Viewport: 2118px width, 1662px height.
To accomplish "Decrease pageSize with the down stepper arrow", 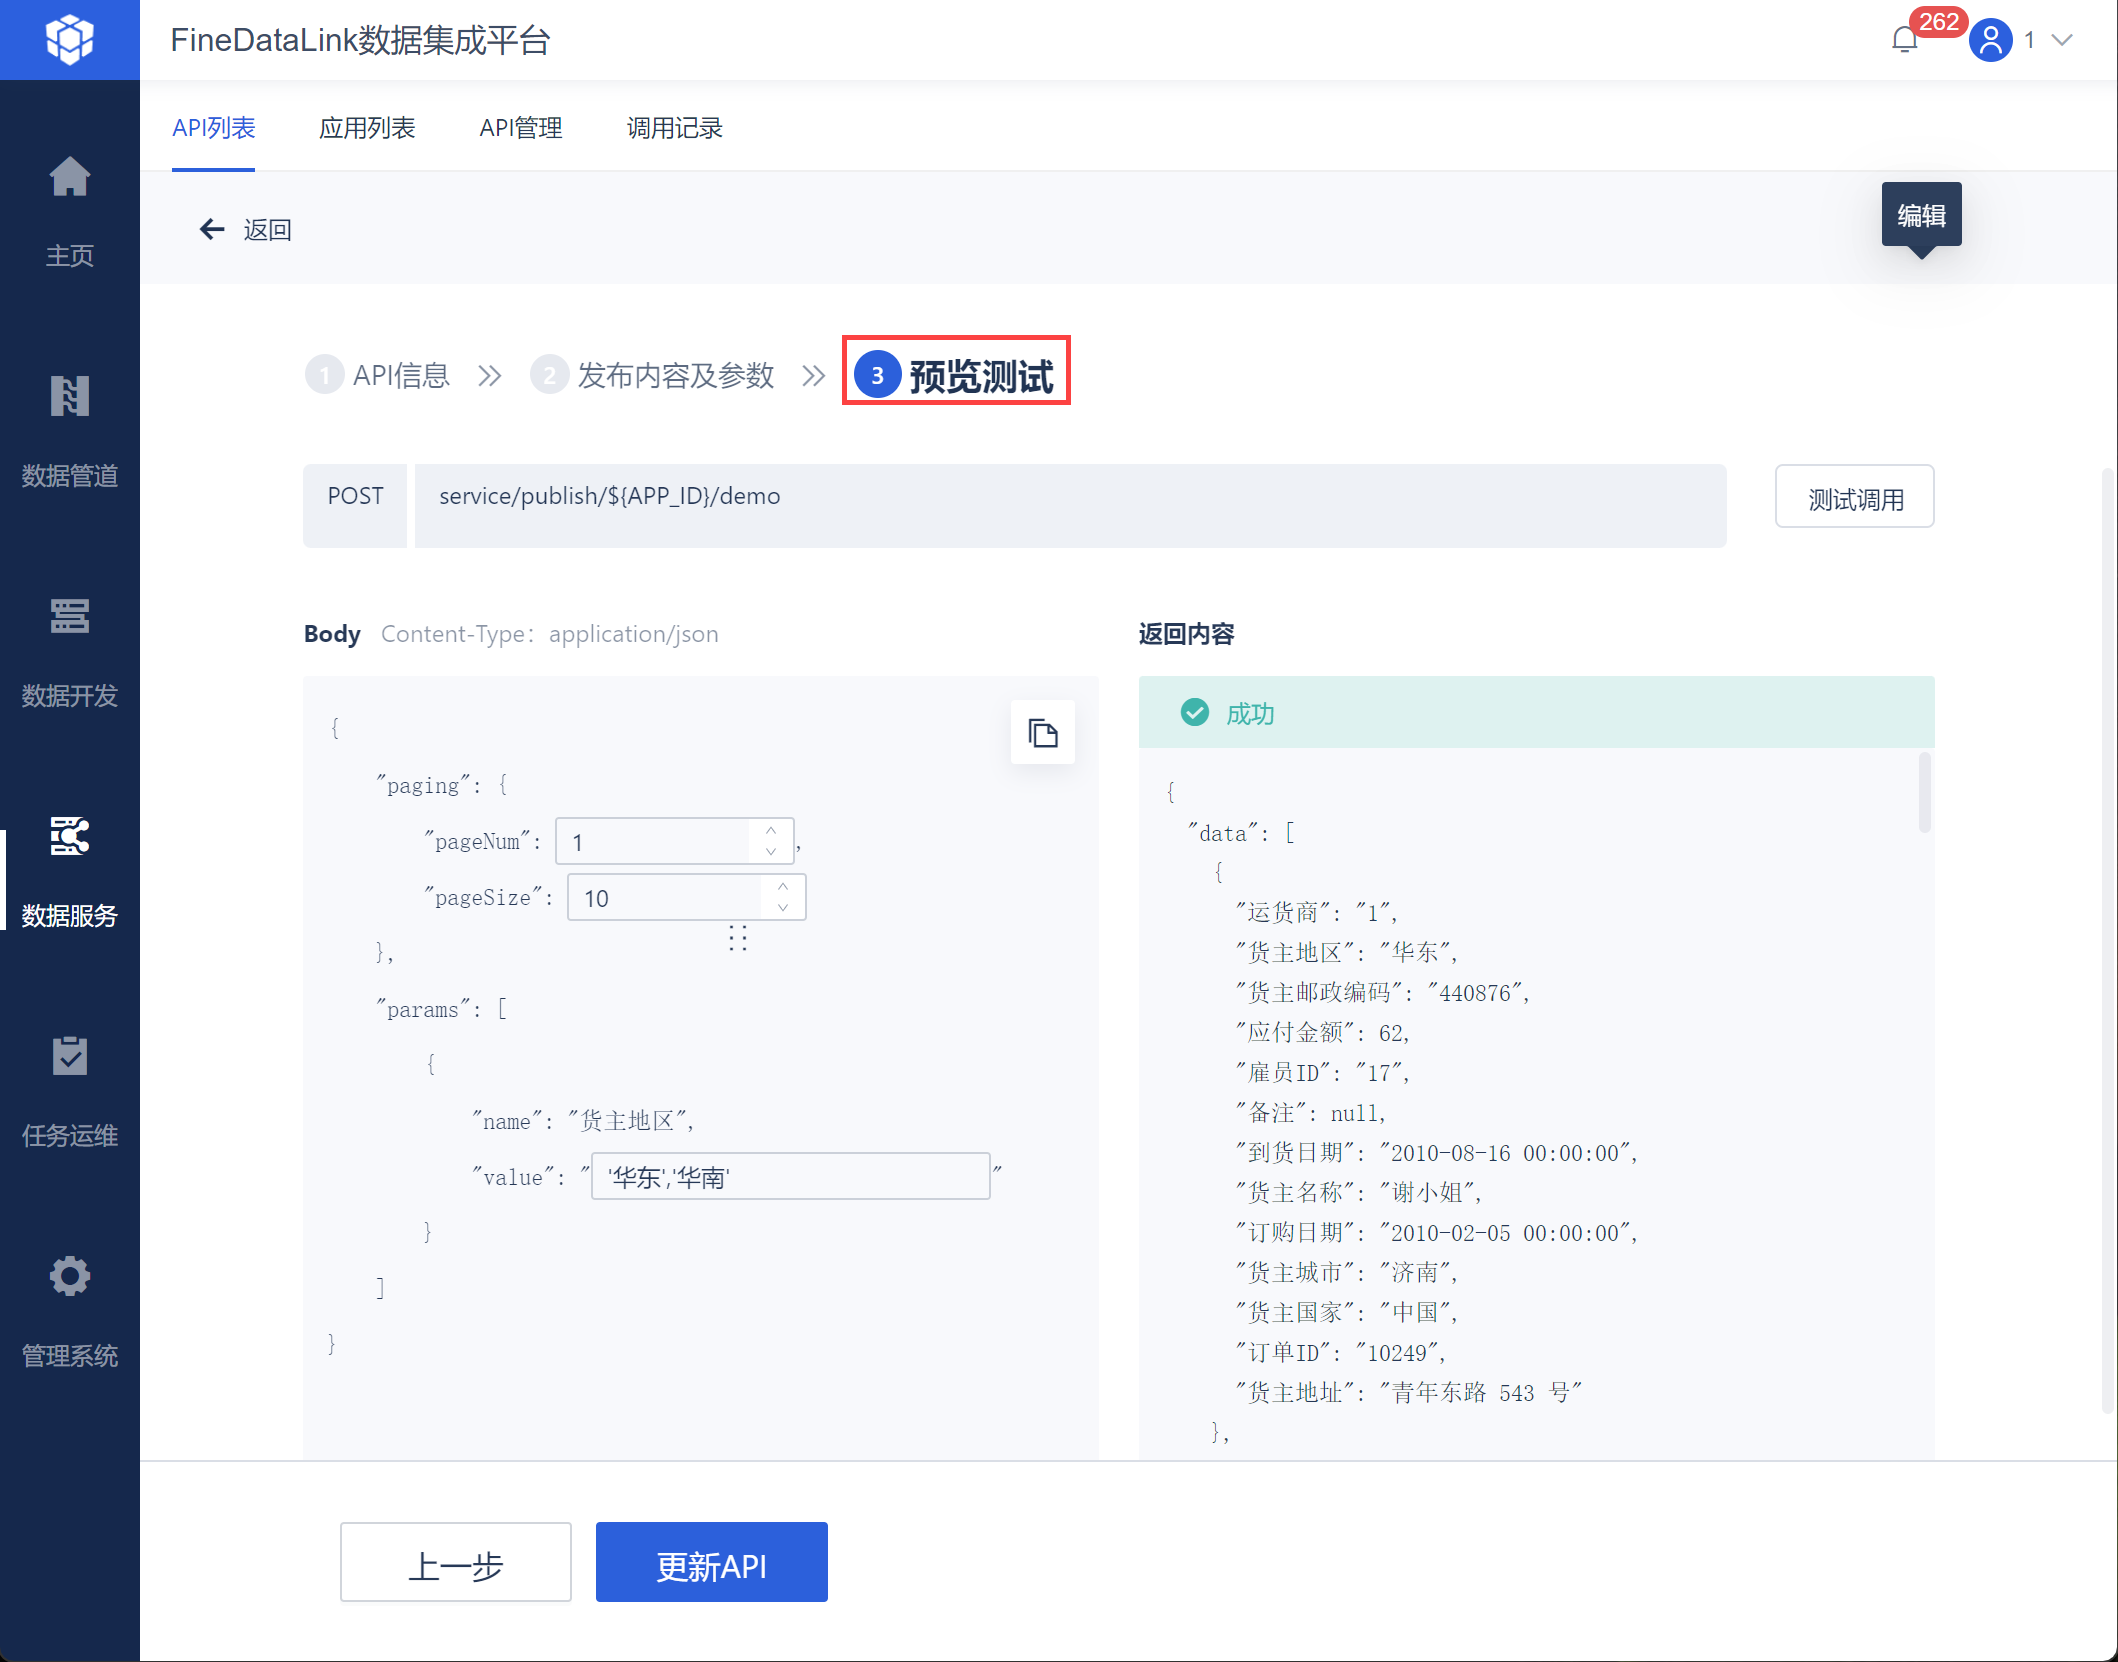I will coord(783,908).
